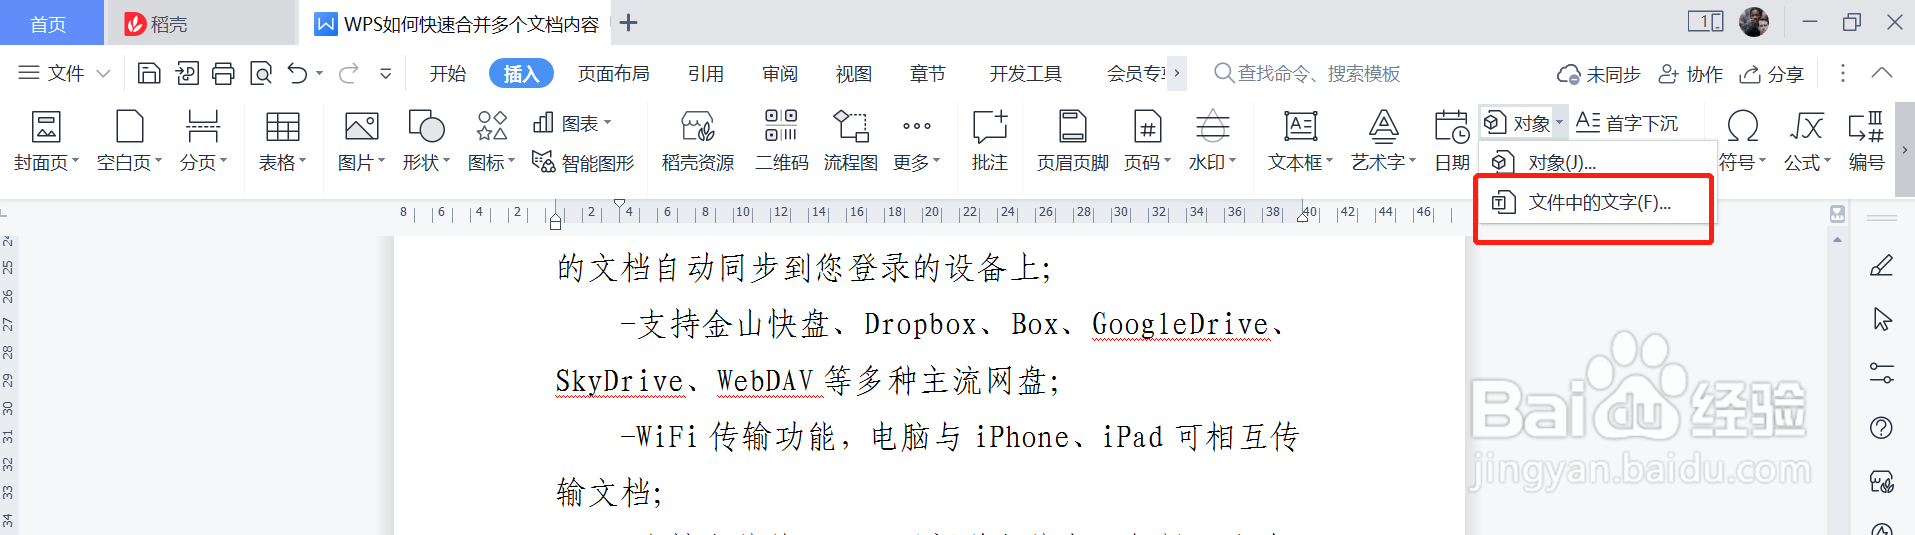This screenshot has width=1915, height=535.
Task: Click the command search box
Action: click(1307, 73)
